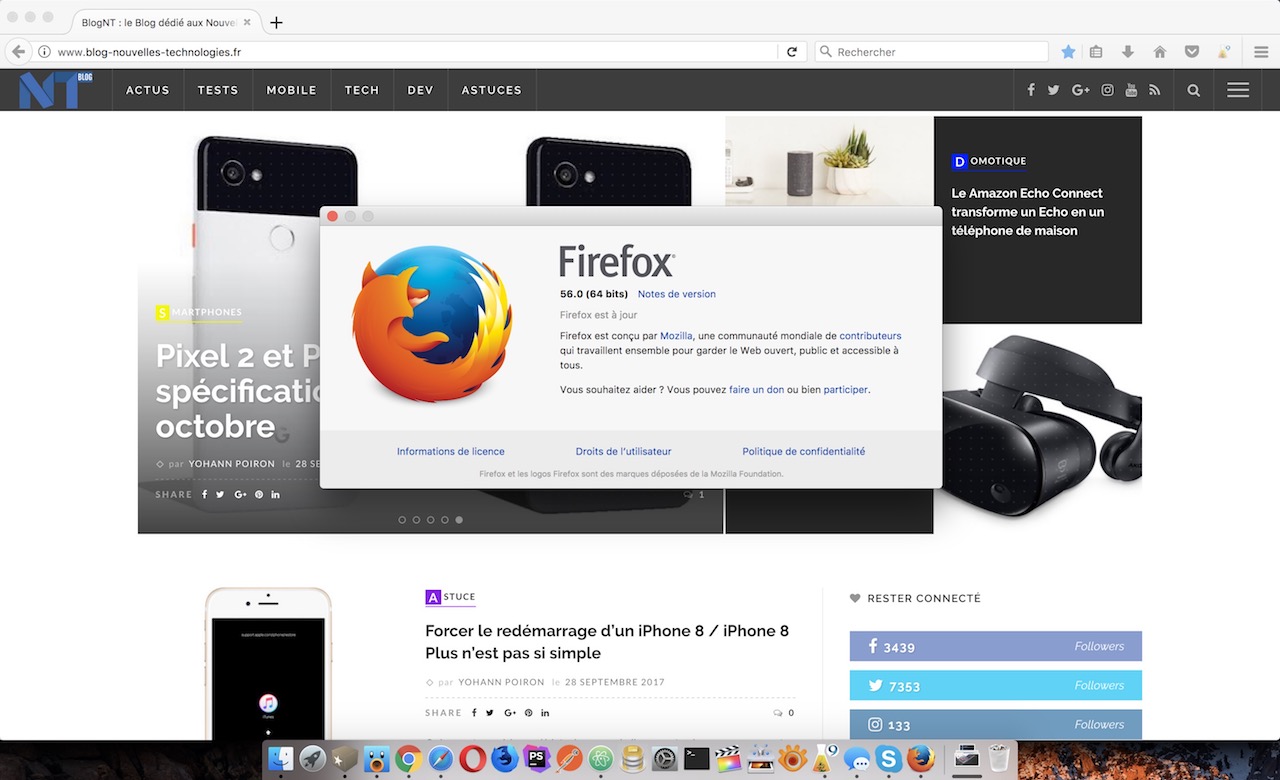The image size is (1280, 780).
Task: Open the site search magnifier icon
Action: 1193,90
